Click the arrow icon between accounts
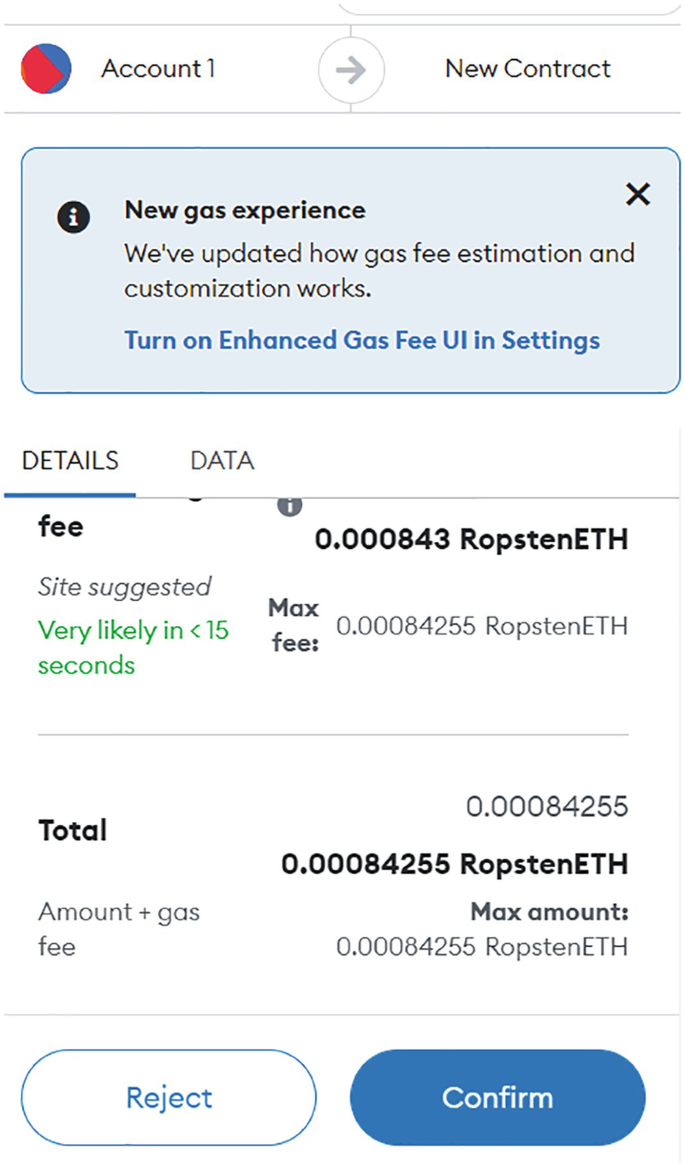Image resolution: width=685 pixels, height=1167 pixels. pyautogui.click(x=350, y=70)
